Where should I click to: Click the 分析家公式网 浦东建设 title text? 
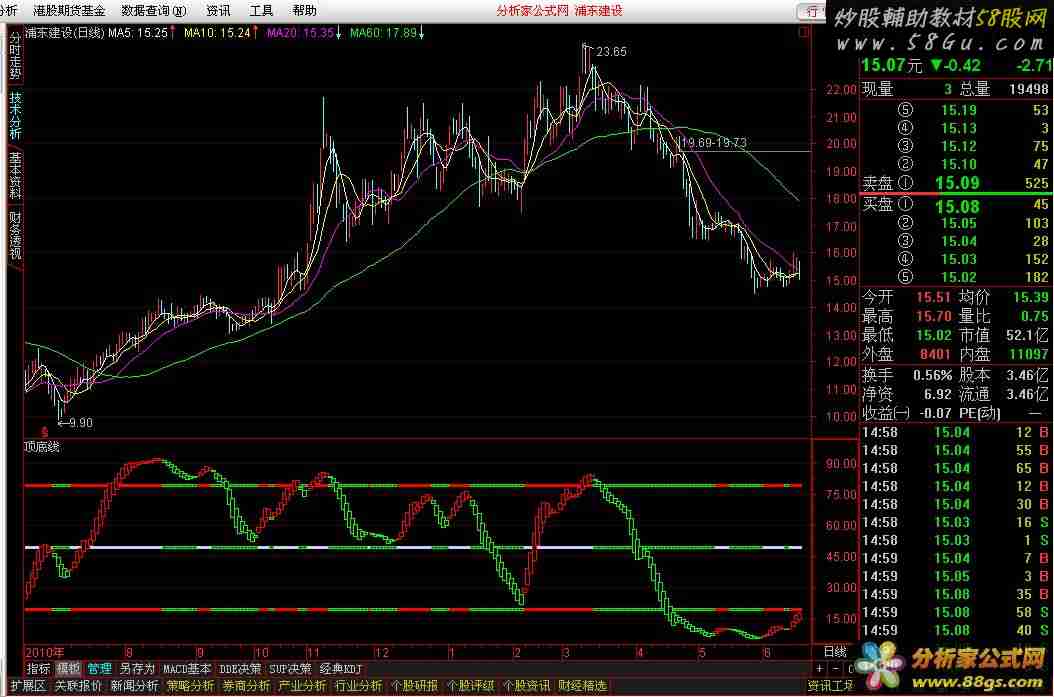559,11
